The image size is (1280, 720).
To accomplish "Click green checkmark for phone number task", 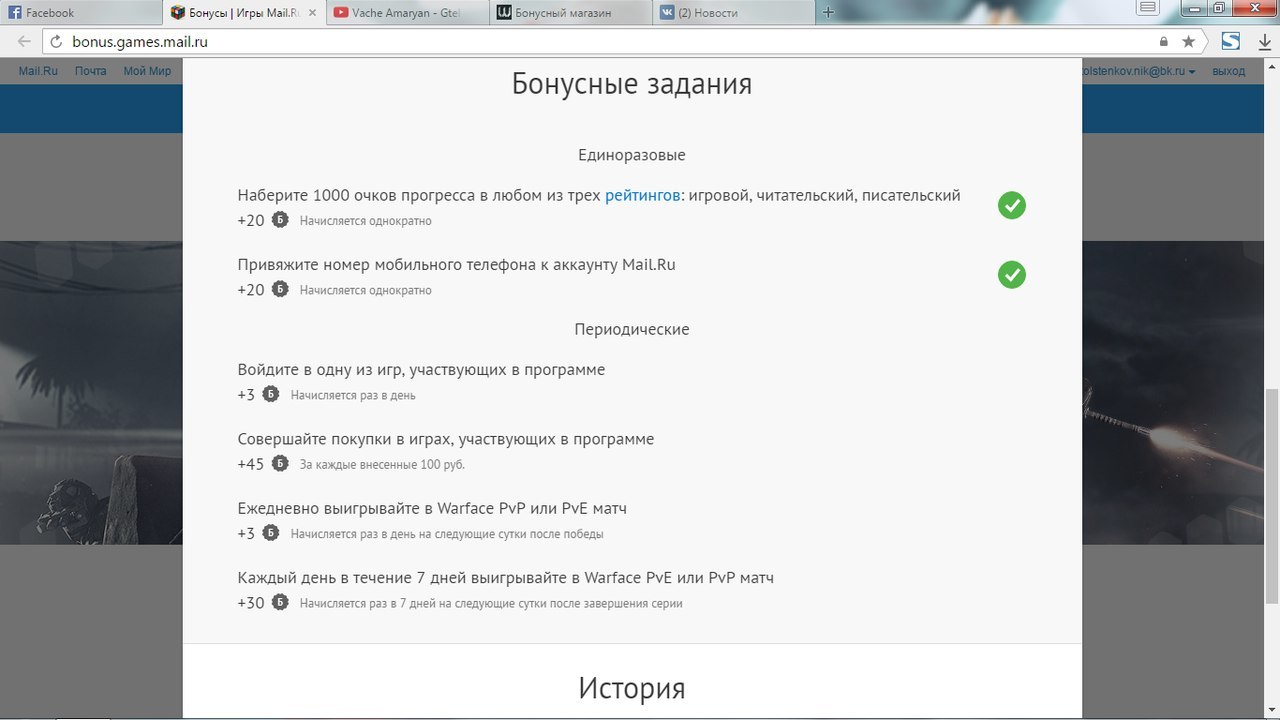I will 1011,275.
